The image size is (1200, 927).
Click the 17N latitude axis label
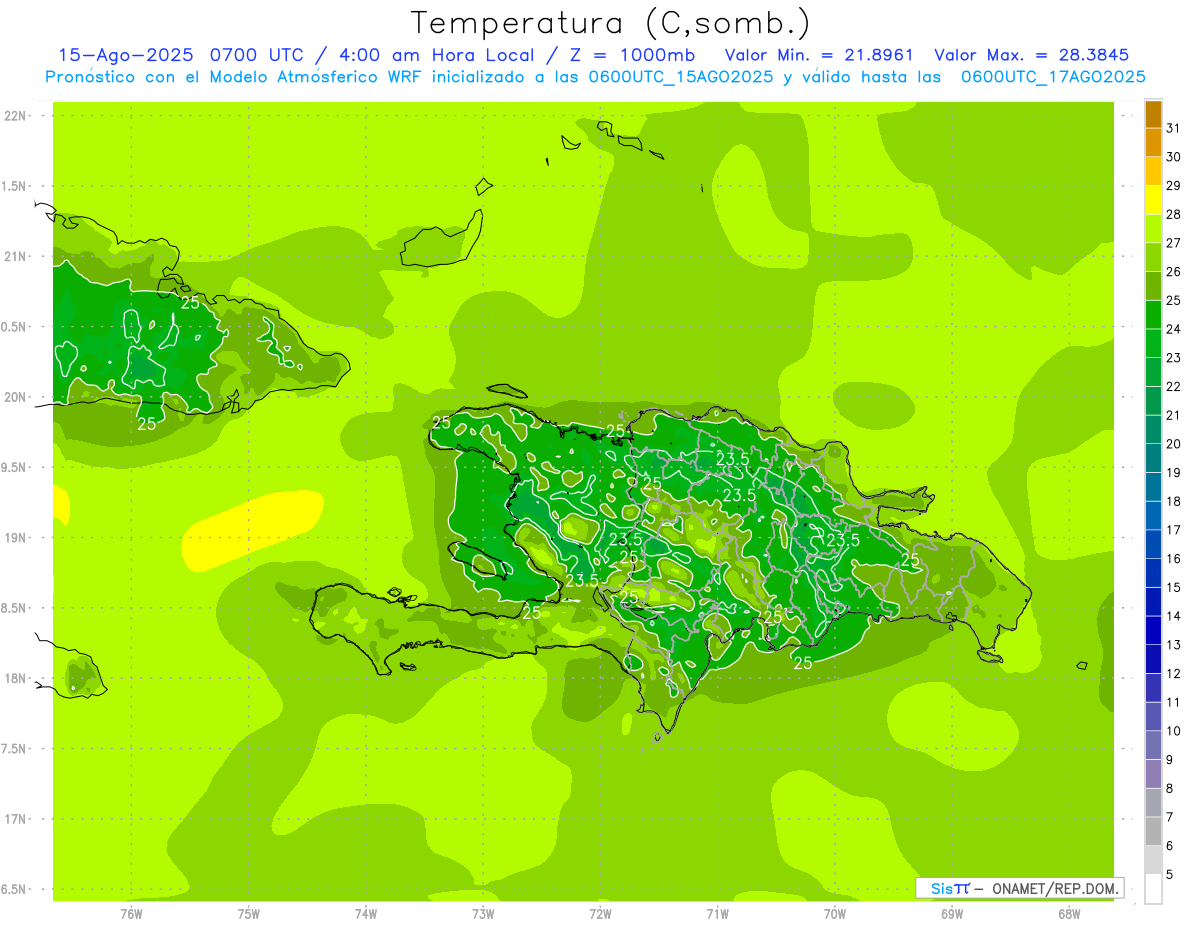point(16,819)
